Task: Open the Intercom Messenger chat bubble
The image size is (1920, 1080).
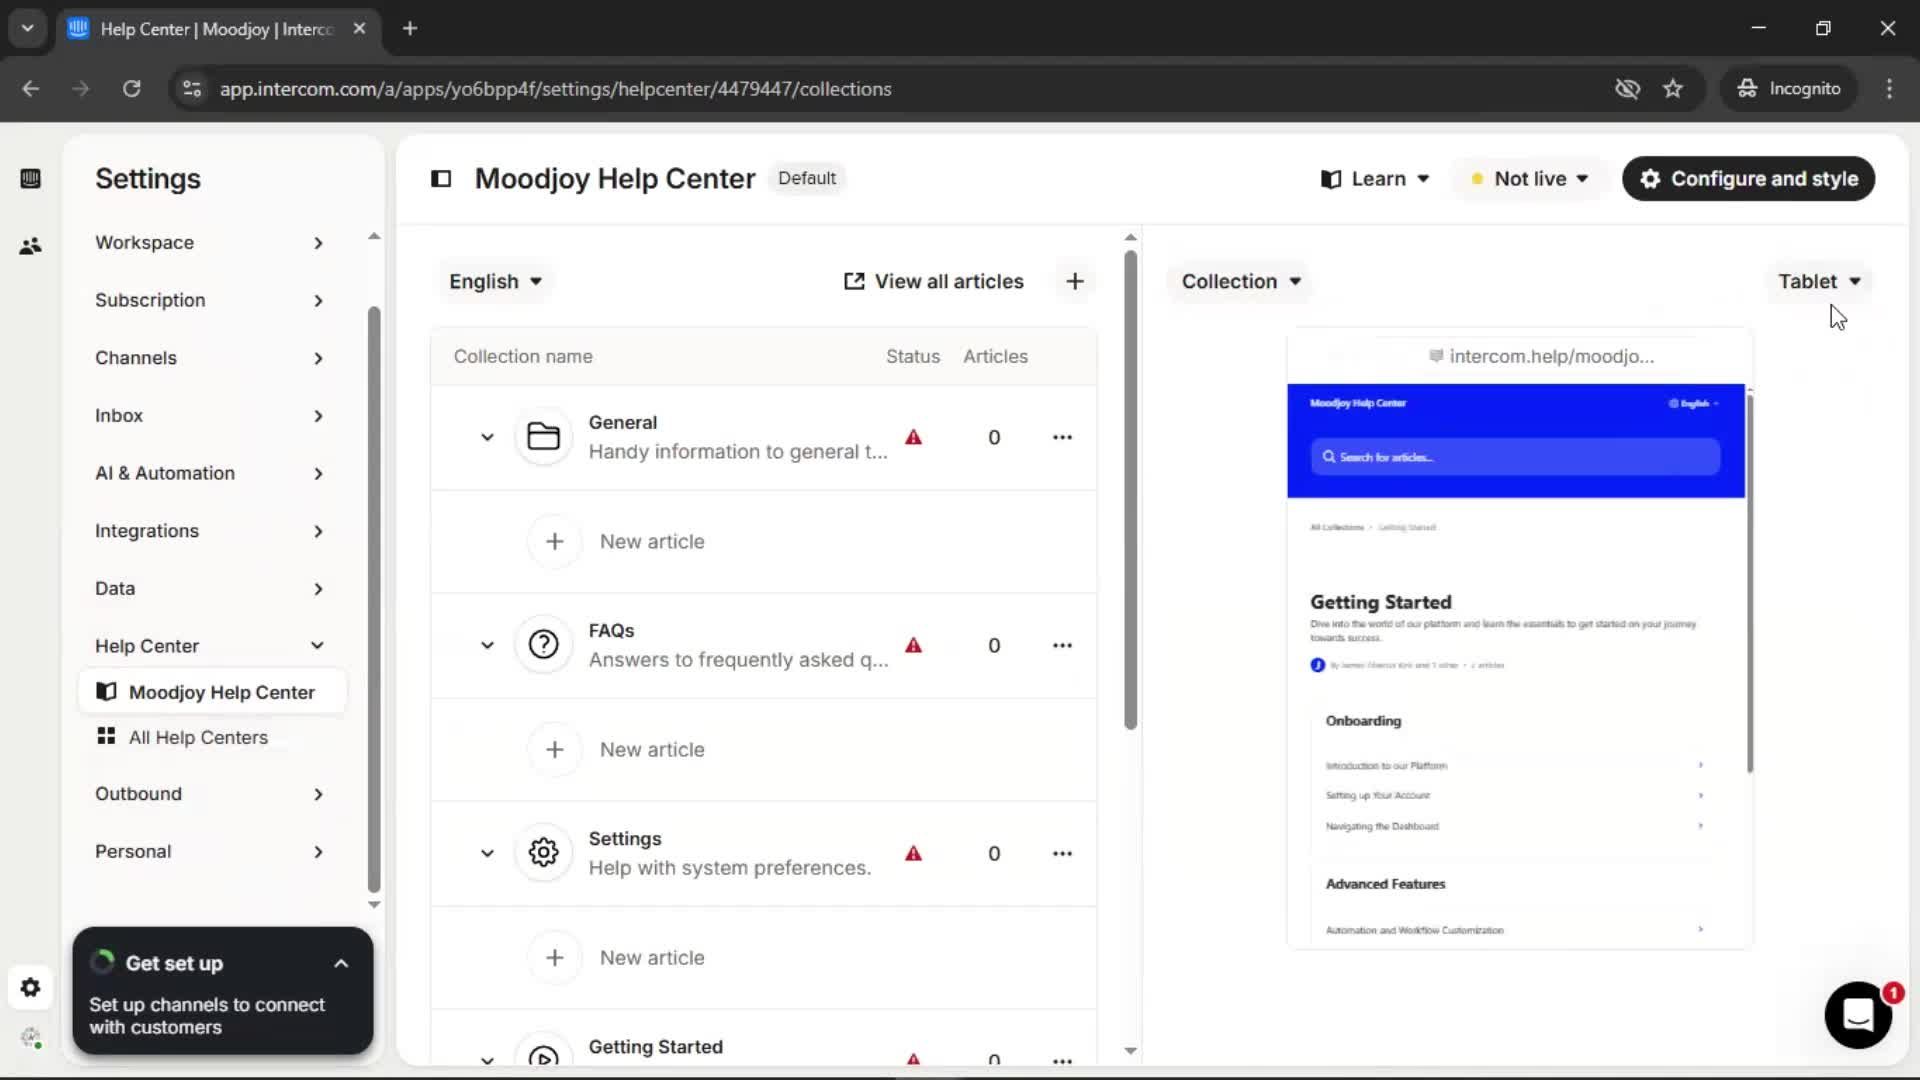Action: coord(1858,1014)
